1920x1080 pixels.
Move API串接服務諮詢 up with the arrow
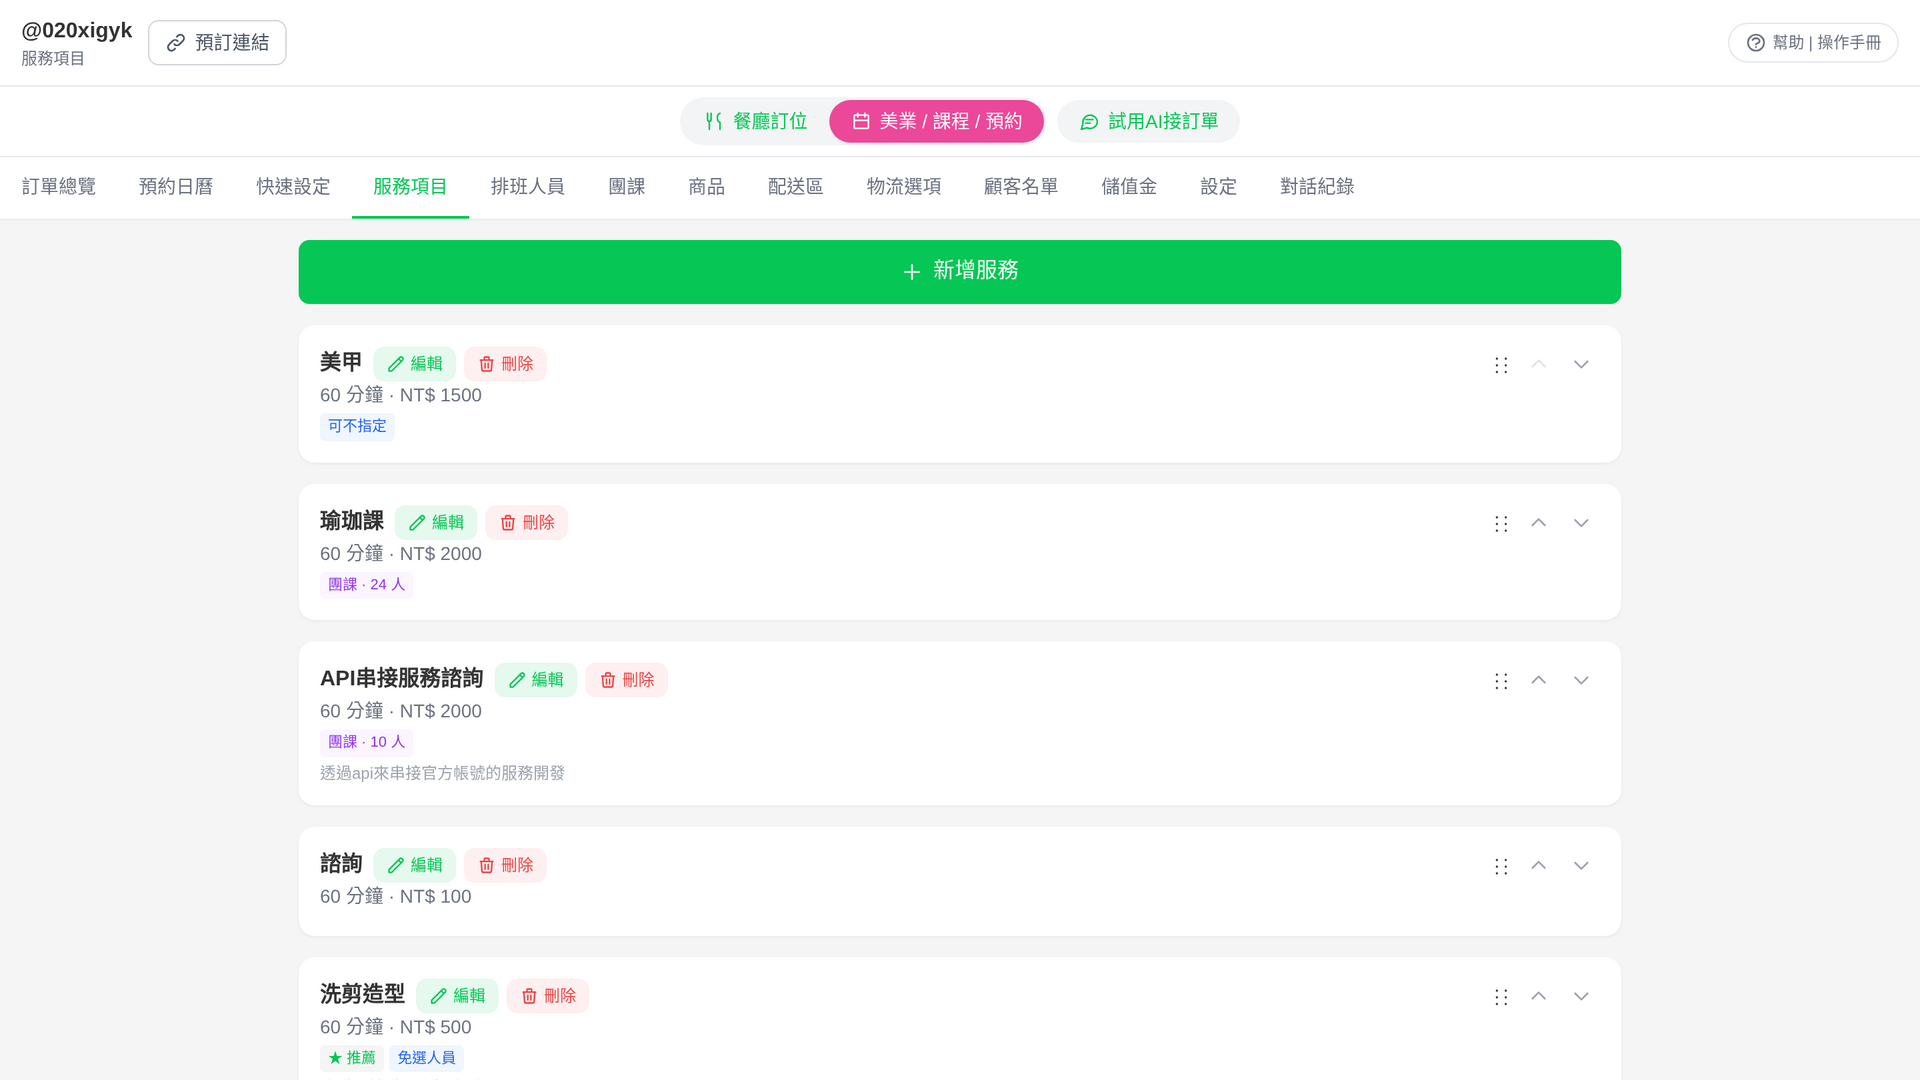tap(1539, 681)
